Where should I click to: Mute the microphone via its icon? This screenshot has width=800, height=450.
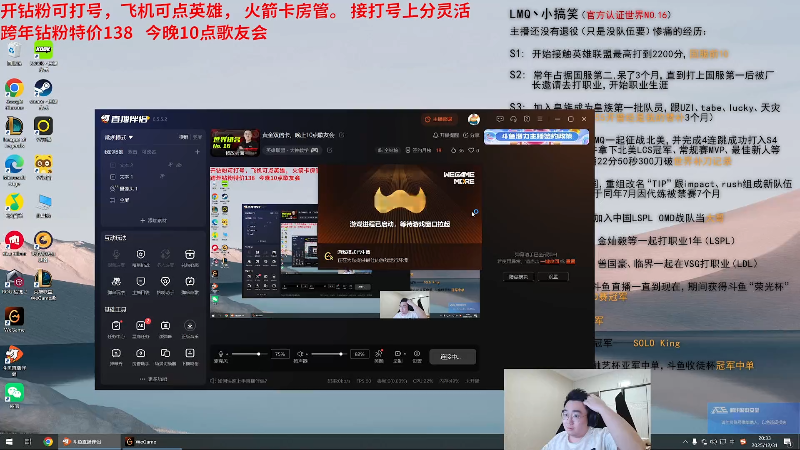click(220, 354)
